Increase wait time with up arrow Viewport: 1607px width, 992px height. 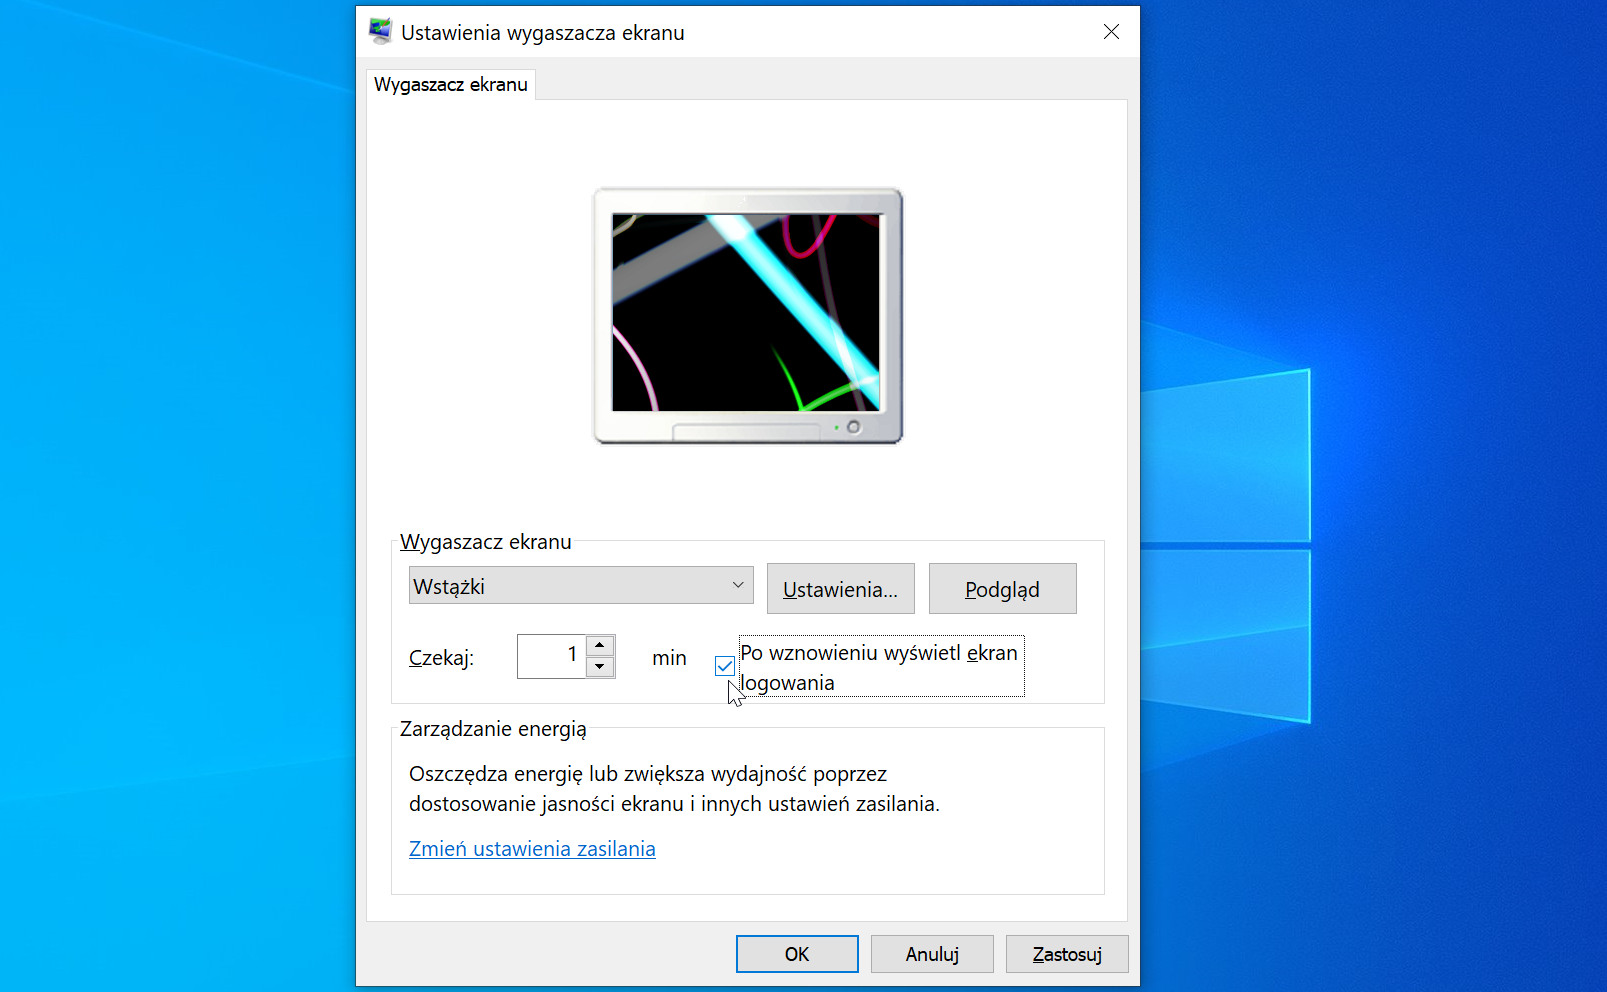600,646
